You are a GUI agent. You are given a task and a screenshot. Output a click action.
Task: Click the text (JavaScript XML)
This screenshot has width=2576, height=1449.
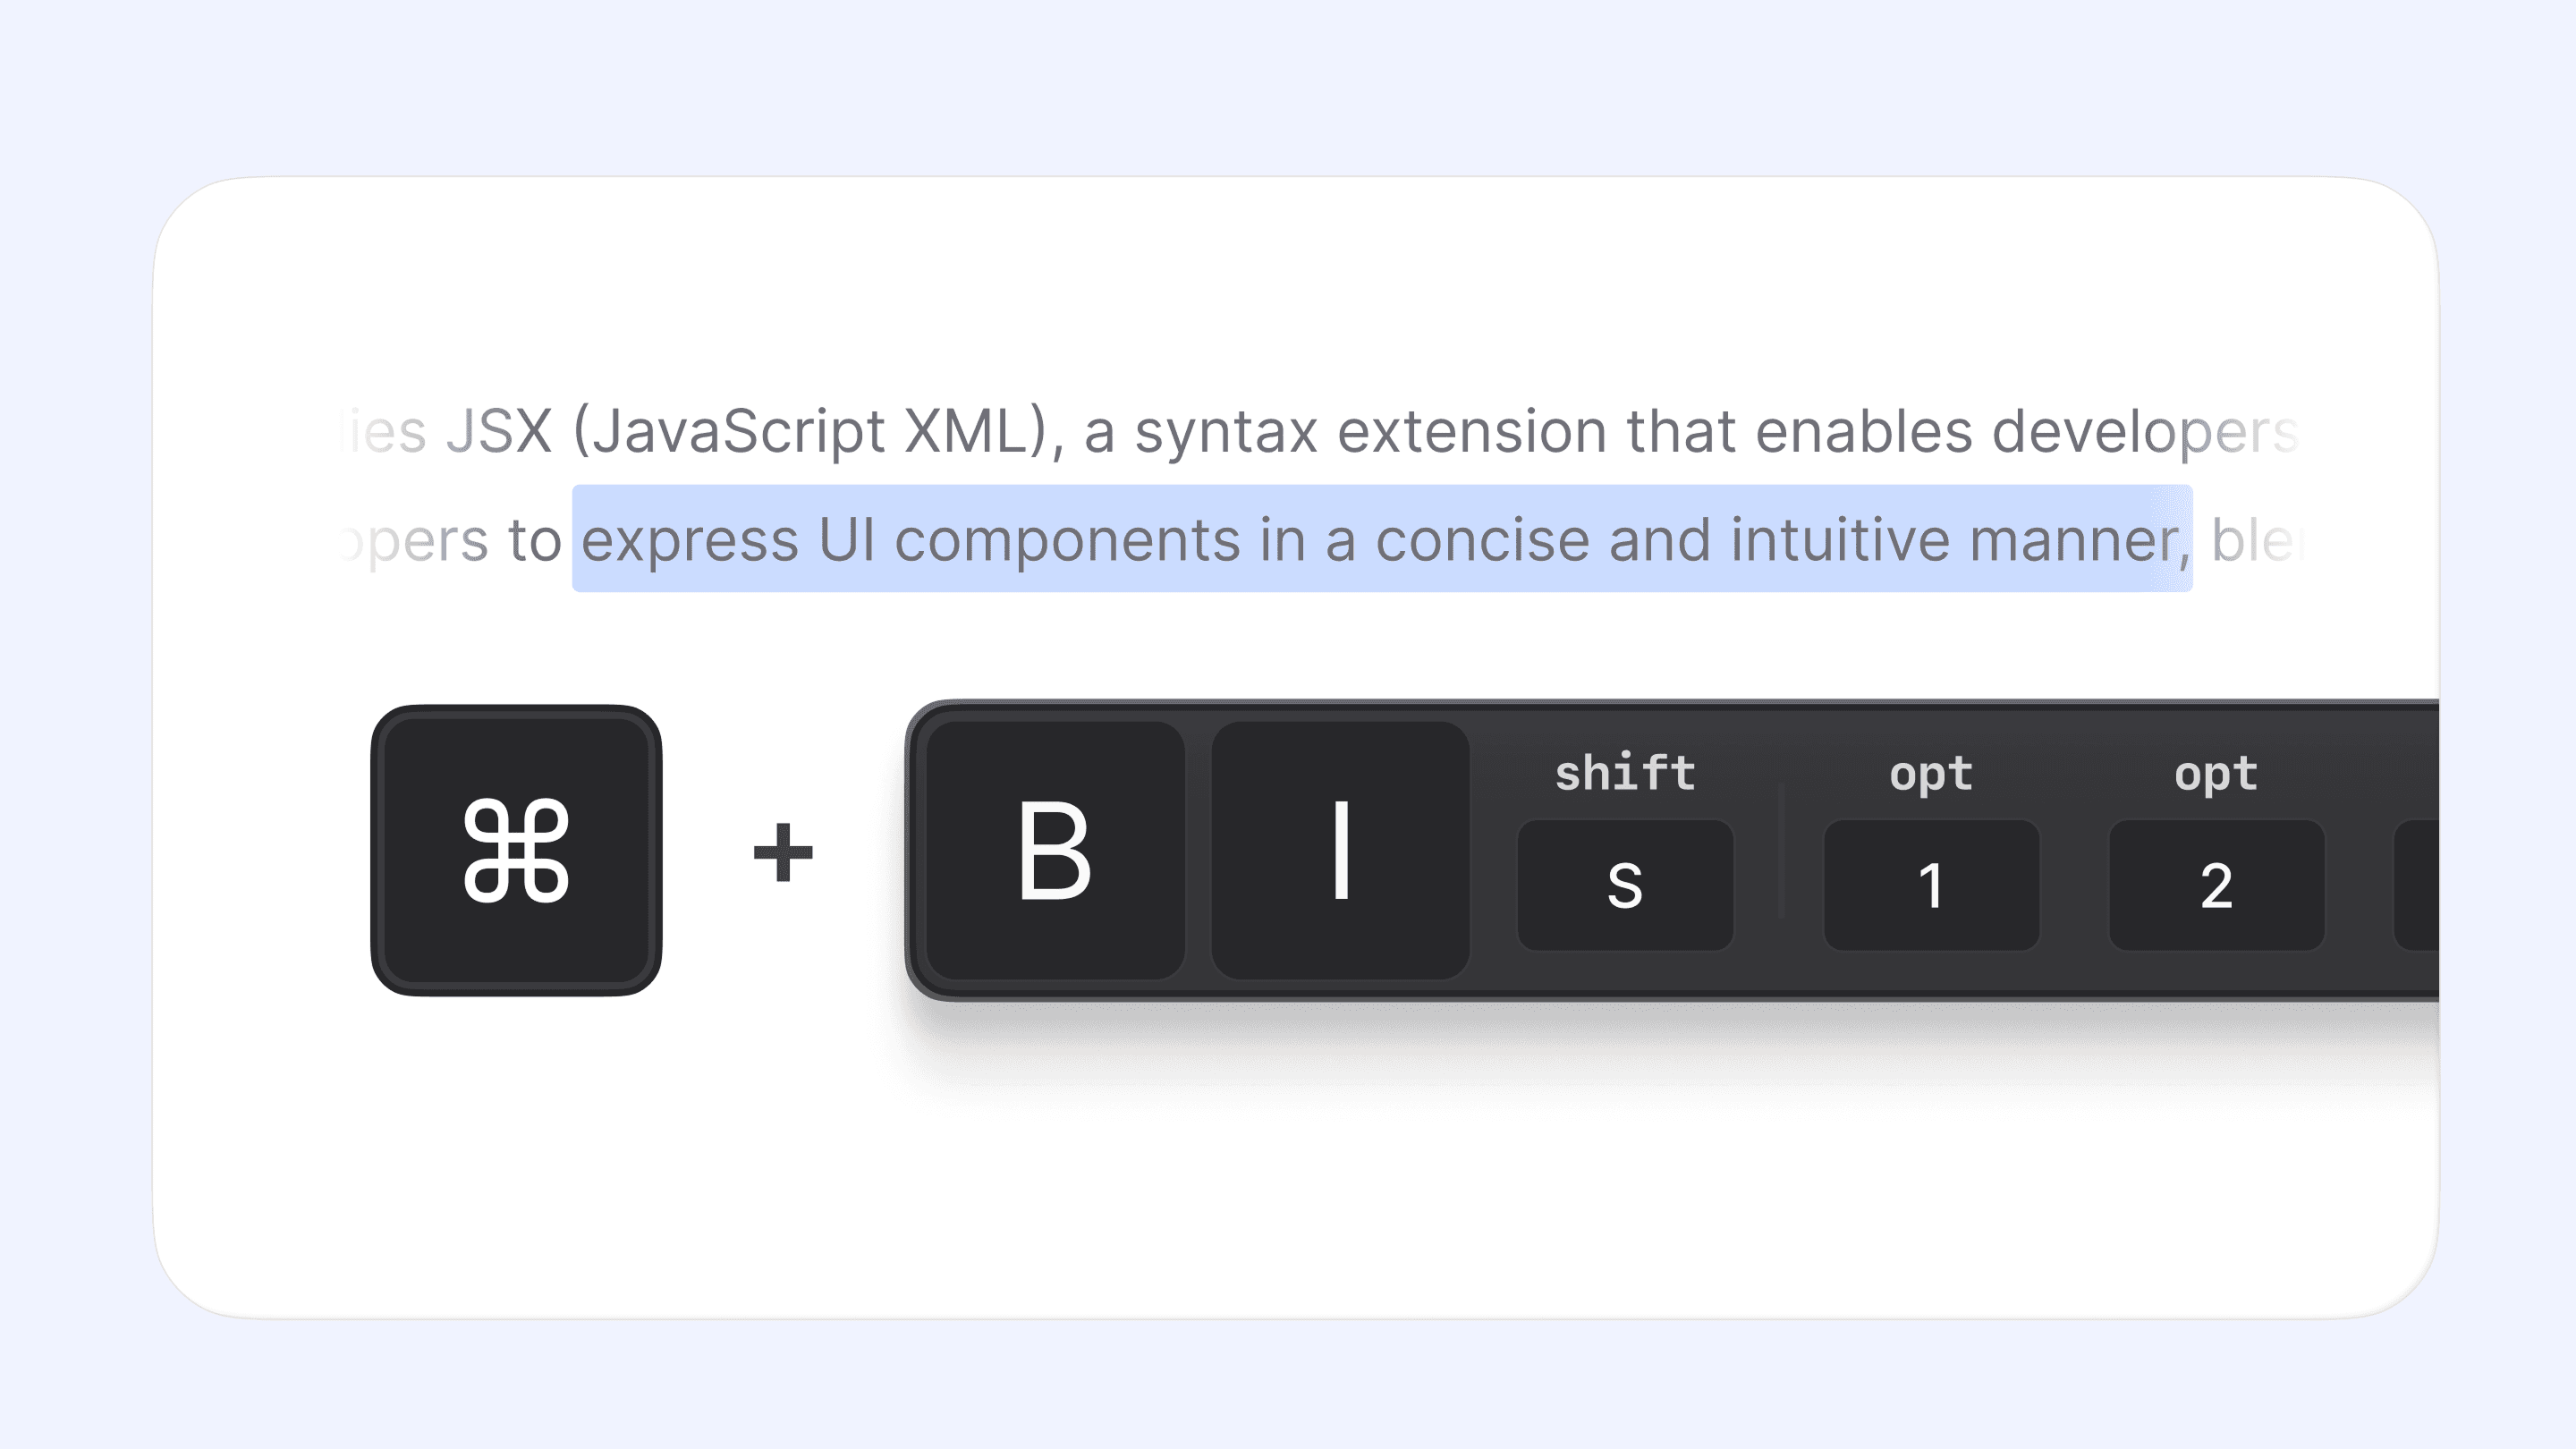pyautogui.click(x=811, y=432)
